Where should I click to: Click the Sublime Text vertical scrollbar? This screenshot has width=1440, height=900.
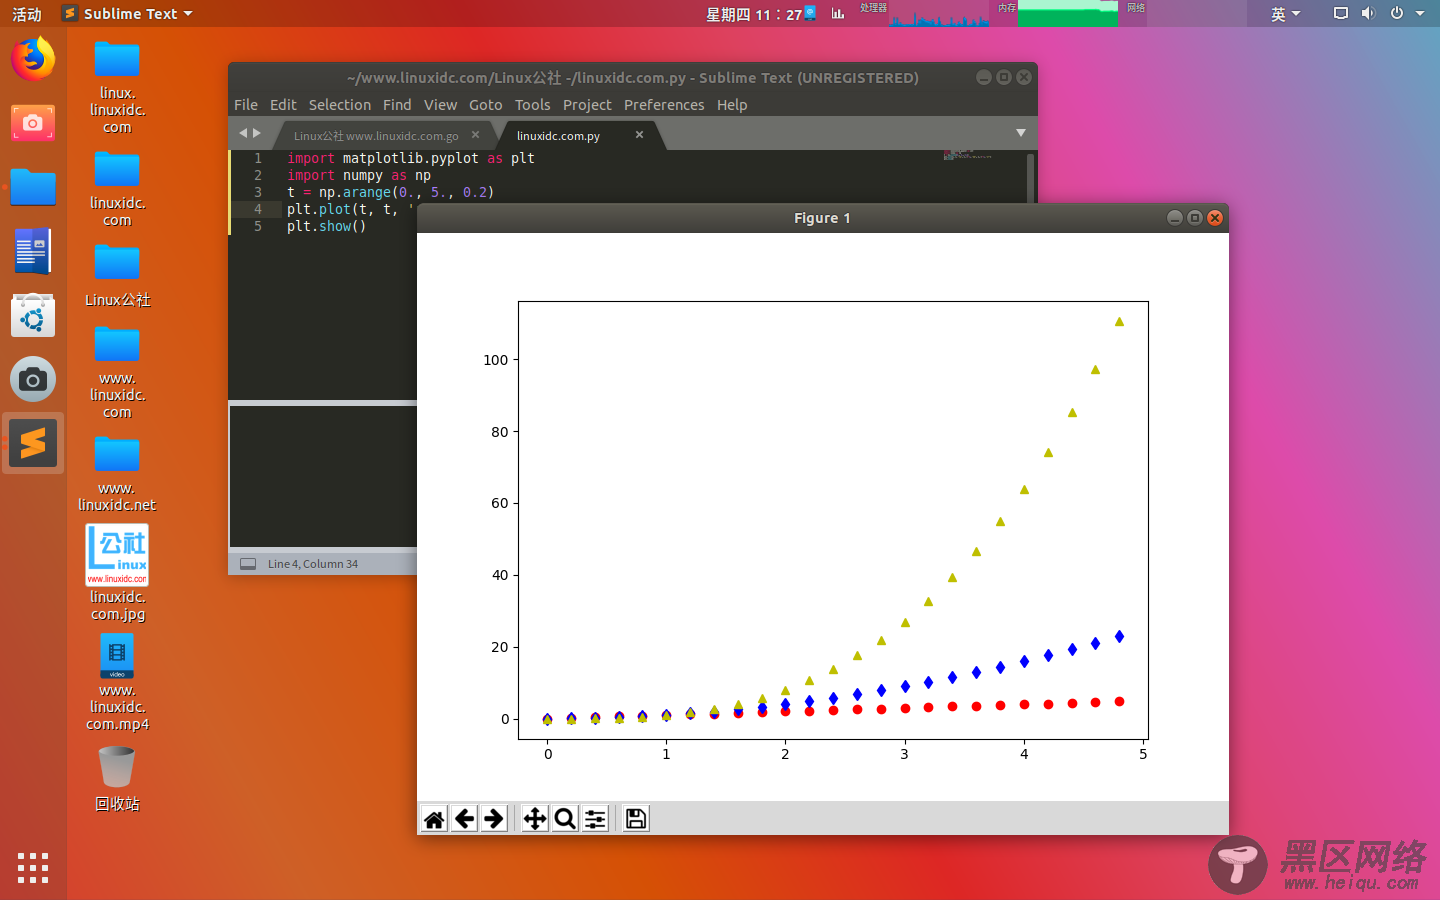click(x=1030, y=177)
